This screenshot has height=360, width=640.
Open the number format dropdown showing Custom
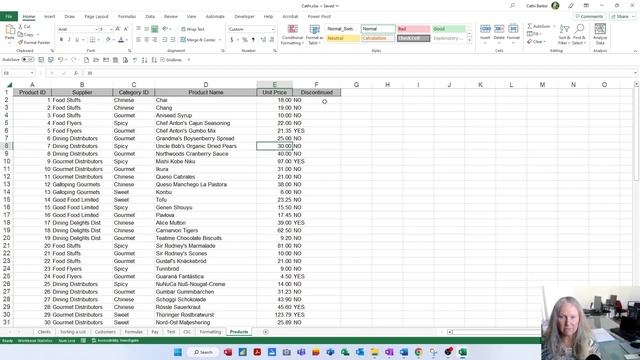pyautogui.click(x=273, y=29)
